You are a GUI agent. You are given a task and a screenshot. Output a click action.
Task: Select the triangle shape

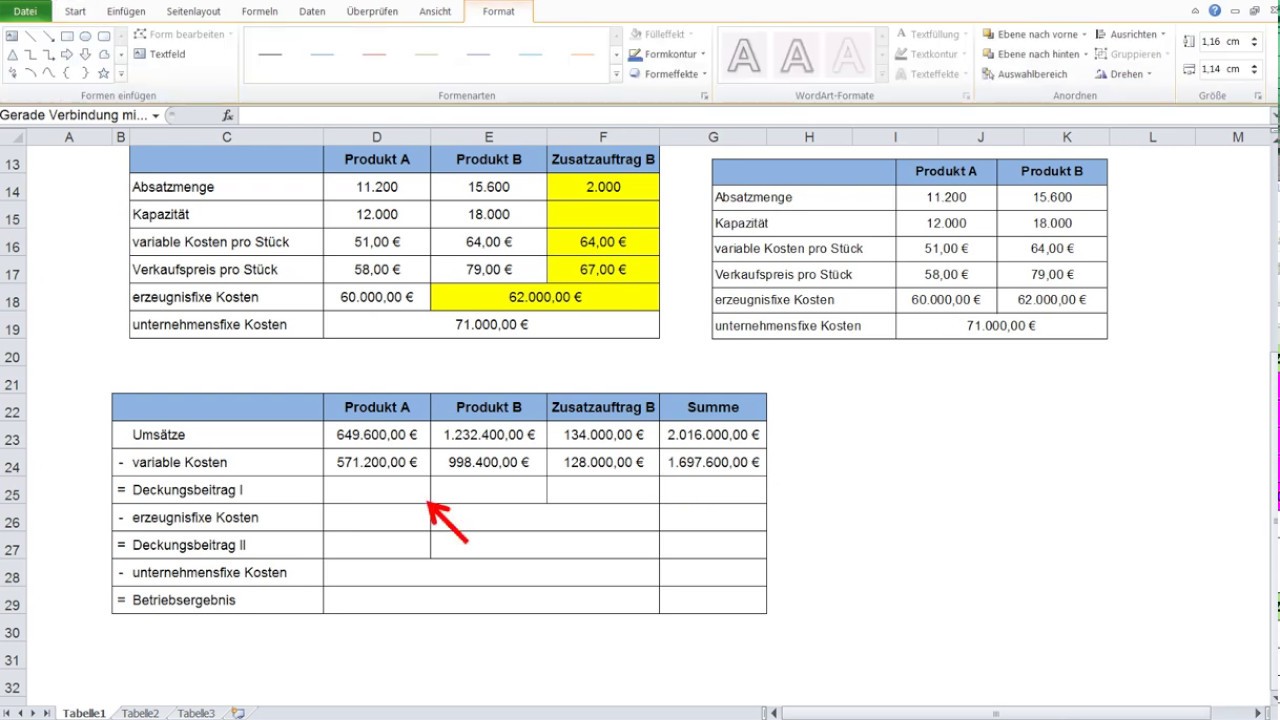coord(12,55)
